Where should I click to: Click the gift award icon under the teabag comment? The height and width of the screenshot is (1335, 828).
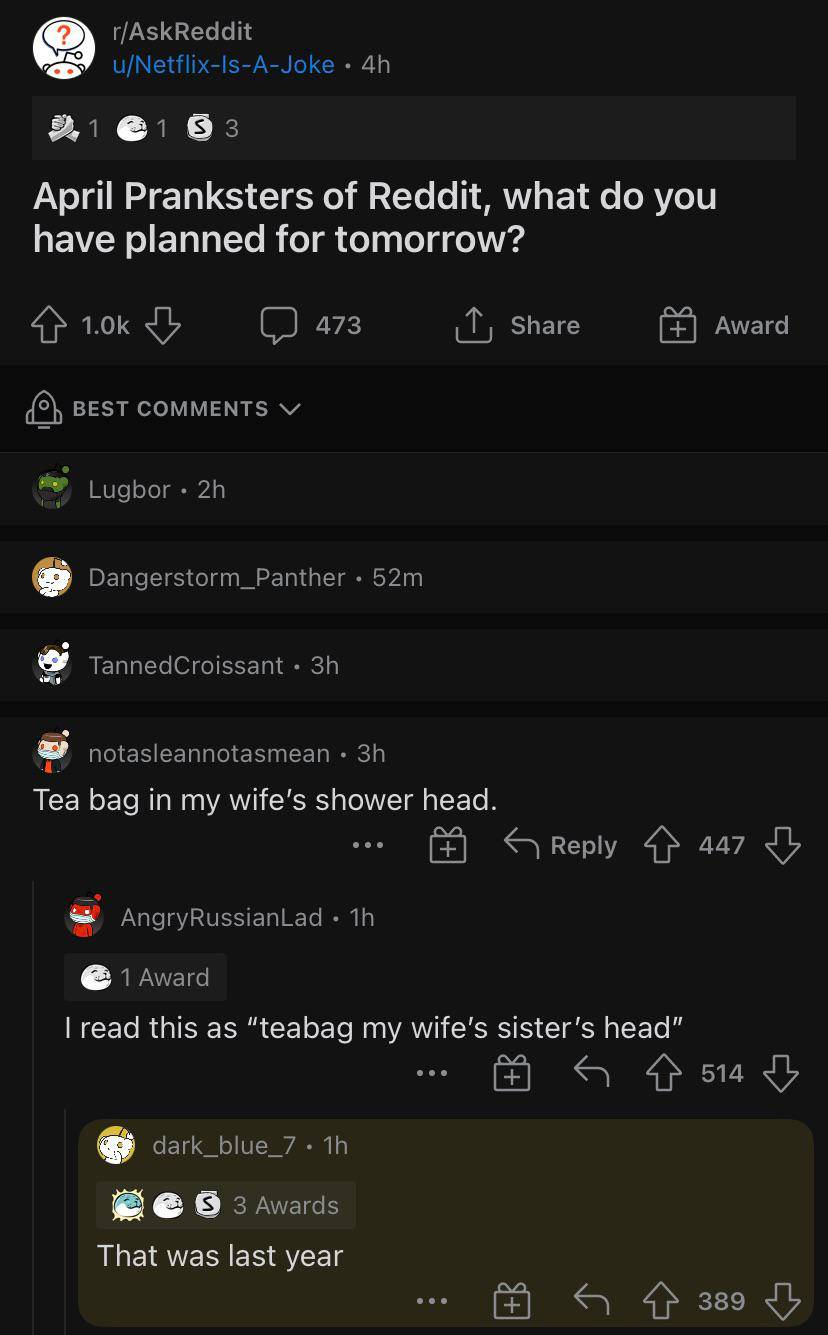[447, 845]
